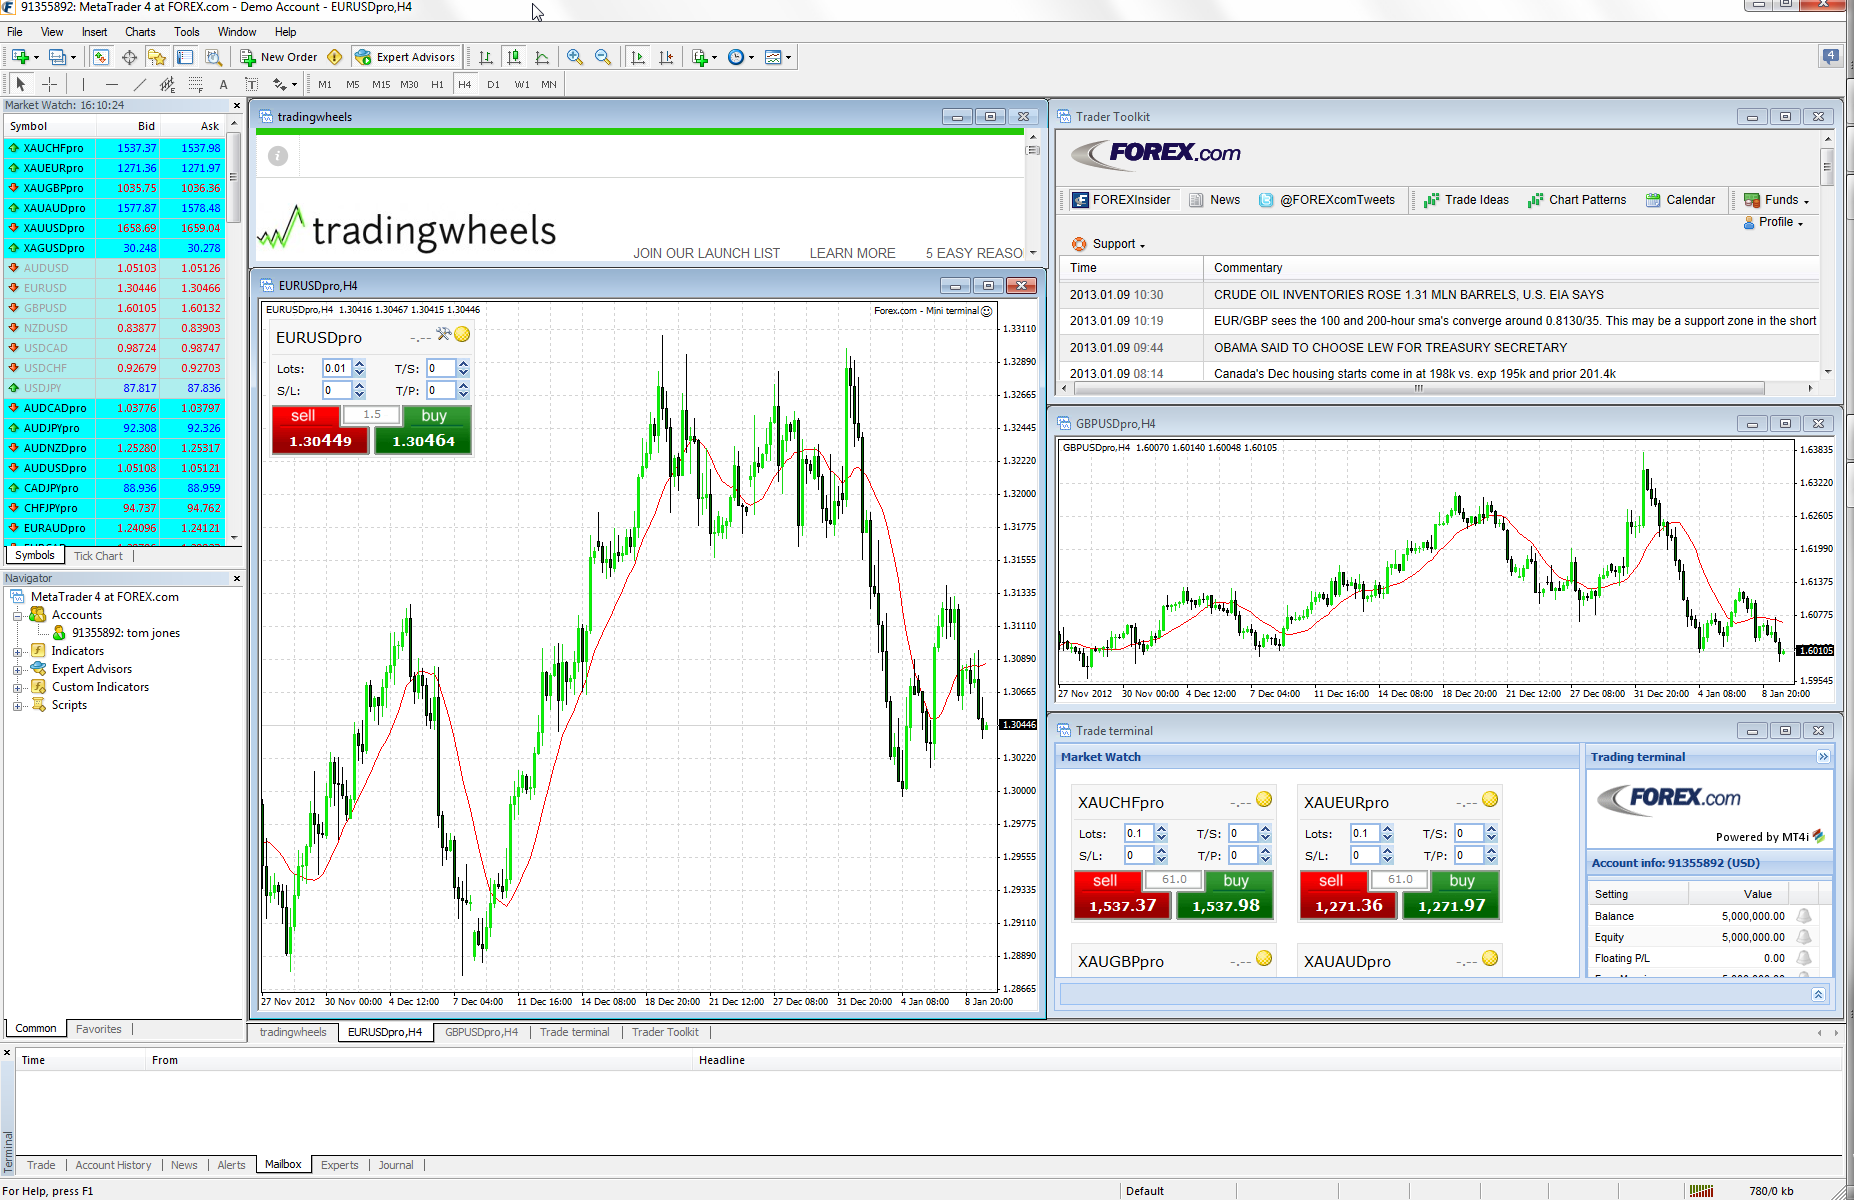Click the Zoom Out magnifier icon
The image size is (1854, 1200).
click(x=602, y=57)
